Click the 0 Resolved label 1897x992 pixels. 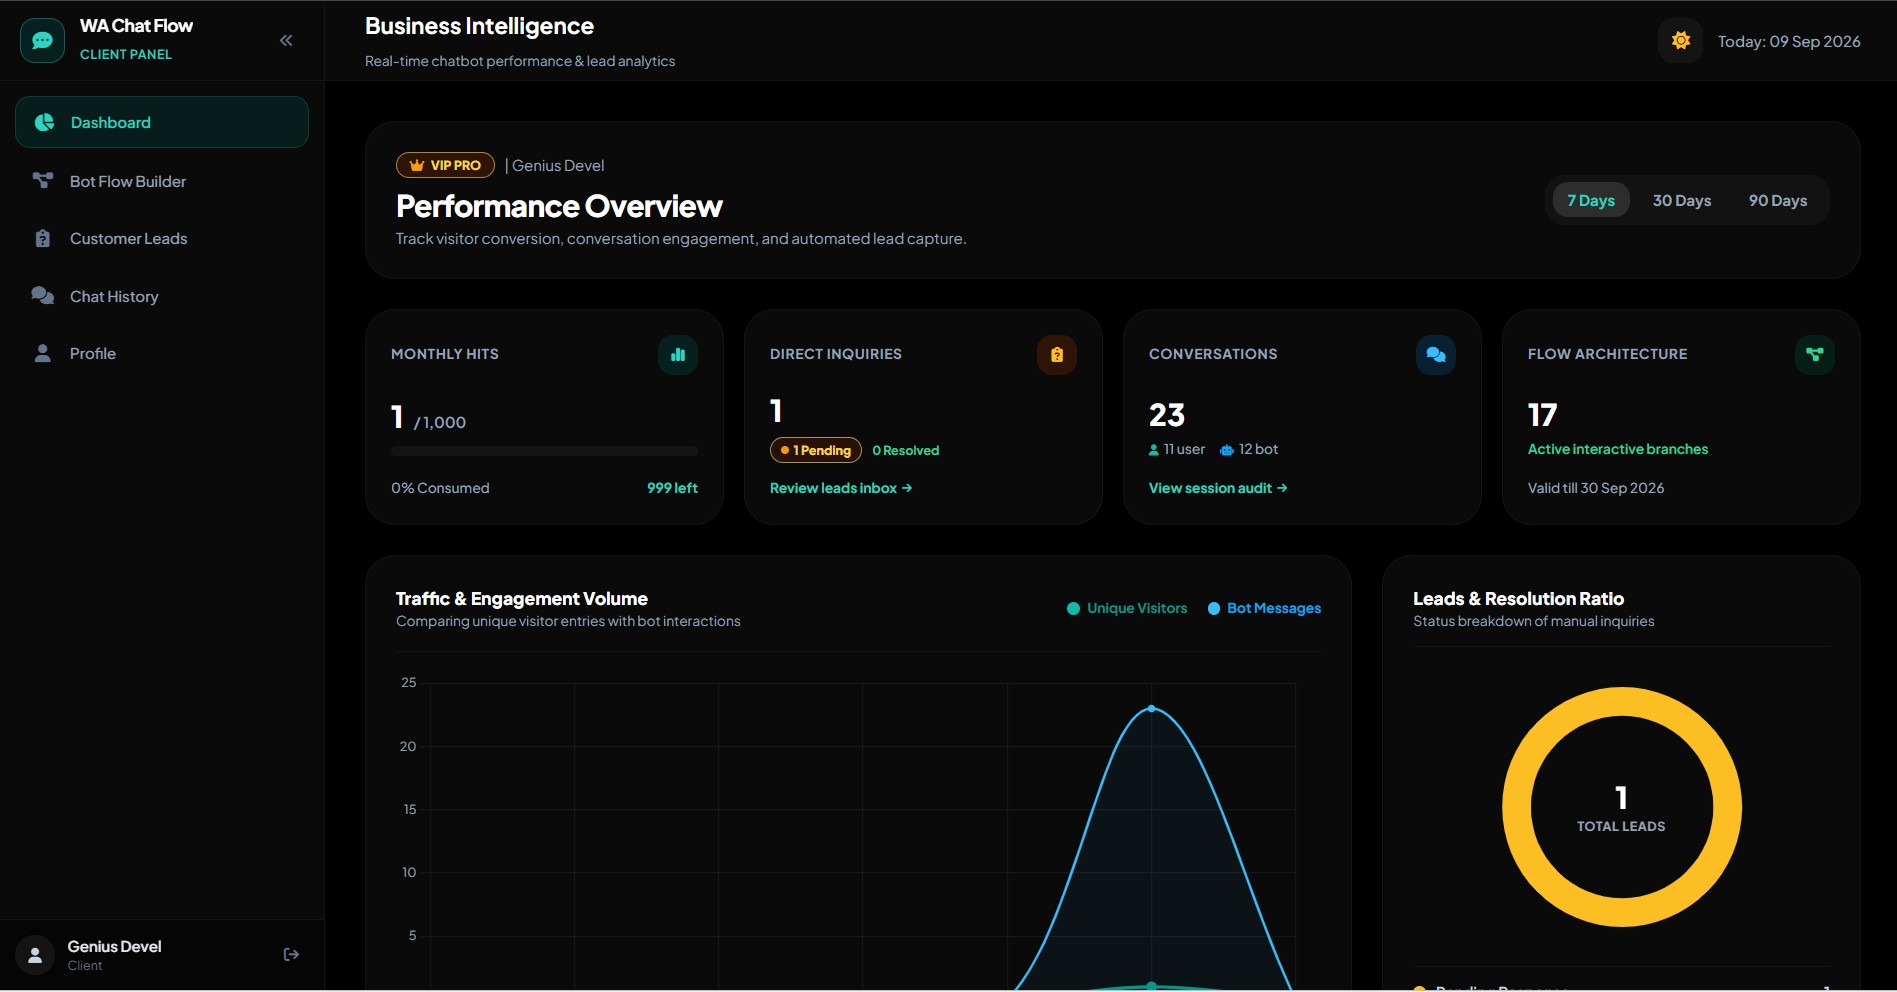(x=906, y=451)
